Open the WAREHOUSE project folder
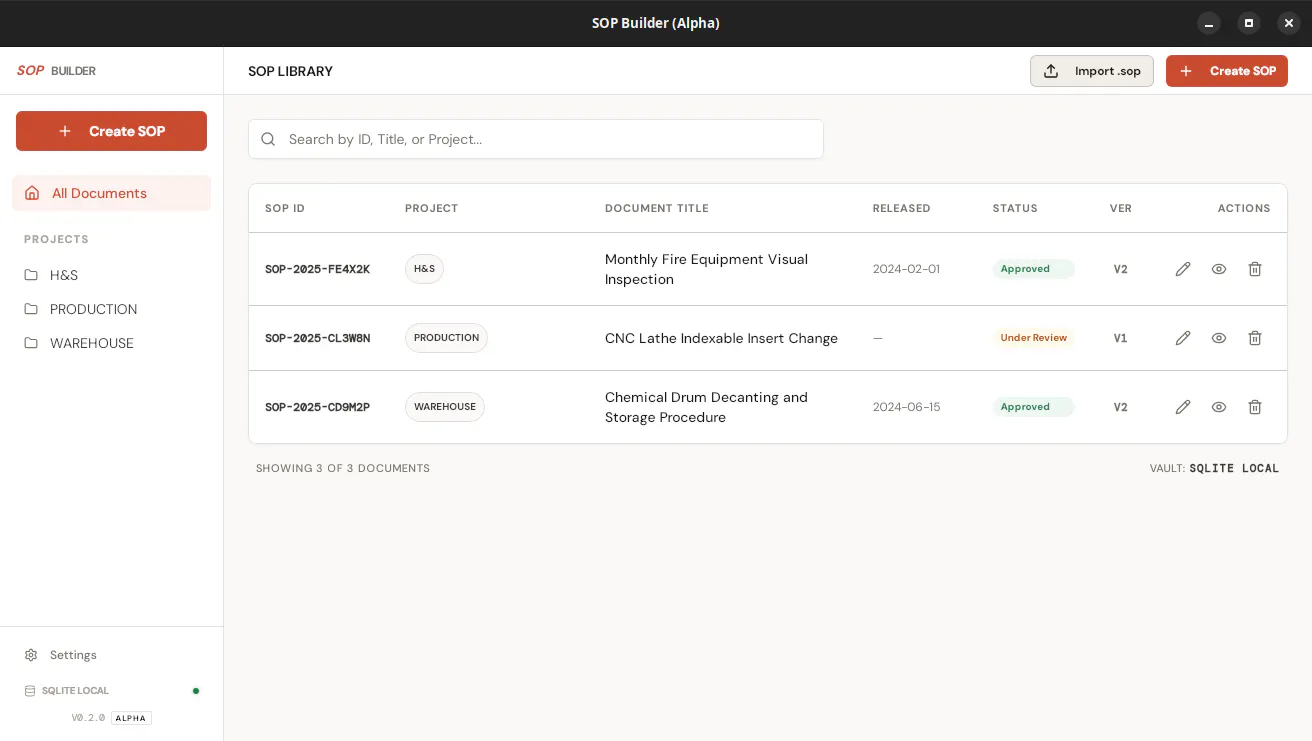 [111, 343]
